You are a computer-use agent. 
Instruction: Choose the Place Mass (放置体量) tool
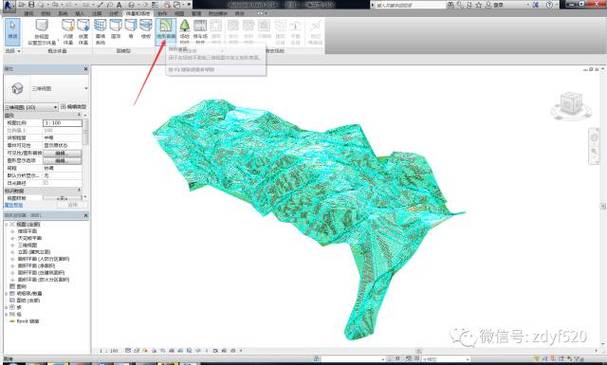[83, 32]
